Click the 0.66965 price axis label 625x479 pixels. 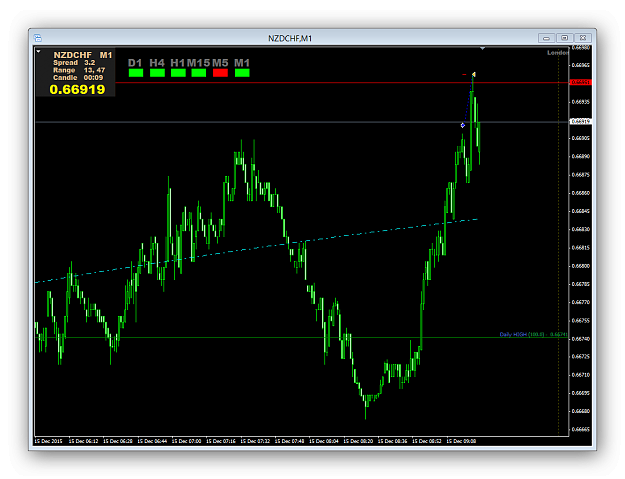click(x=581, y=65)
